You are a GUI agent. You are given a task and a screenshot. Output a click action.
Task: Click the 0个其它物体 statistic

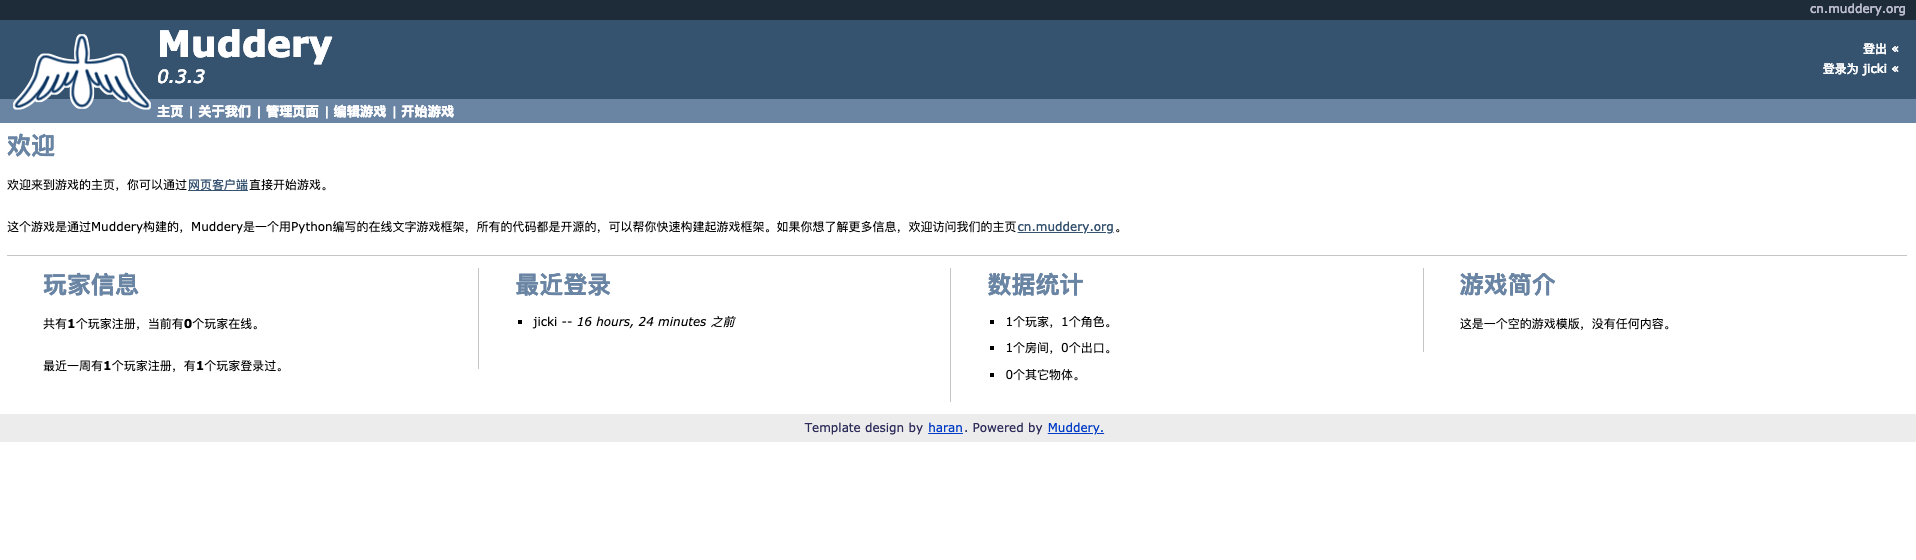(x=1043, y=375)
